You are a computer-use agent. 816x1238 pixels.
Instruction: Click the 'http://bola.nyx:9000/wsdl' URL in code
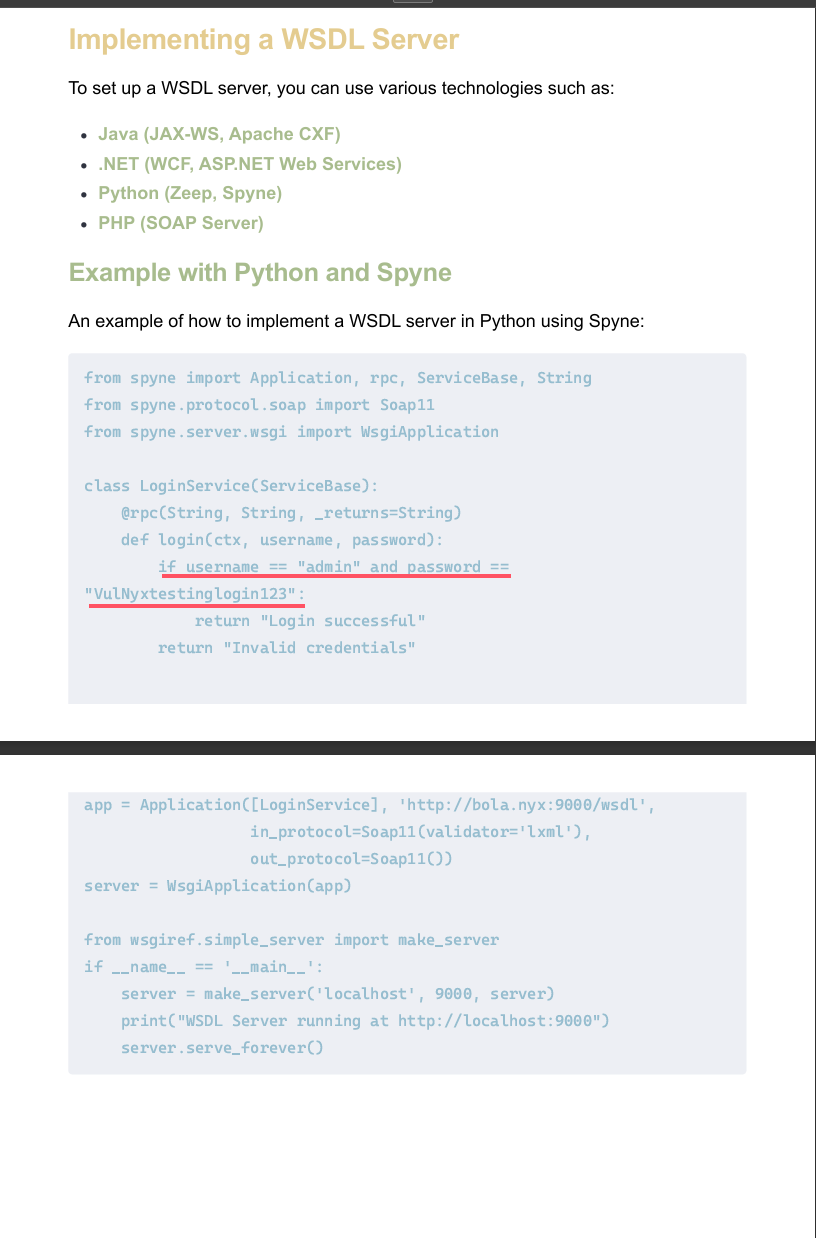[529, 805]
